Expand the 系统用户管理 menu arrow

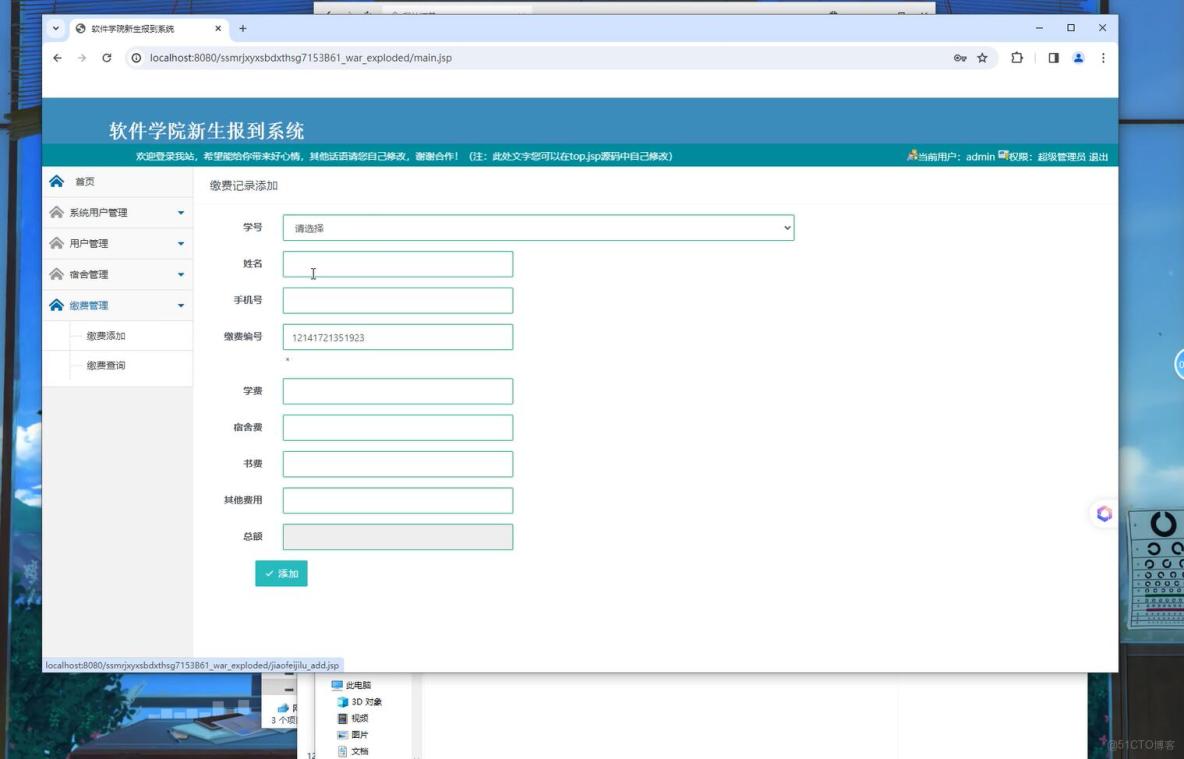click(180, 212)
